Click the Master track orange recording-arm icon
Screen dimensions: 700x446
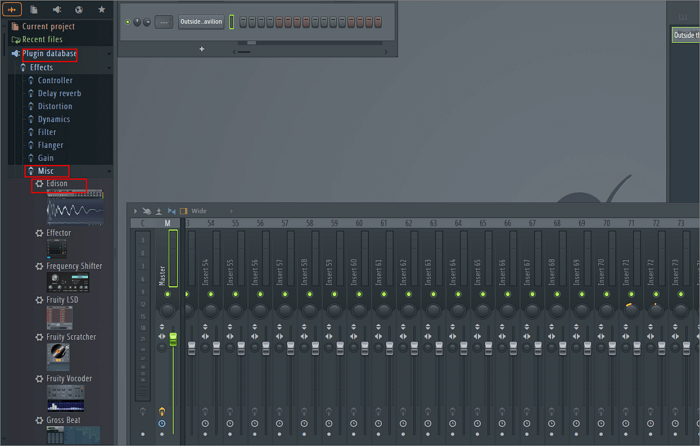pyautogui.click(x=162, y=411)
